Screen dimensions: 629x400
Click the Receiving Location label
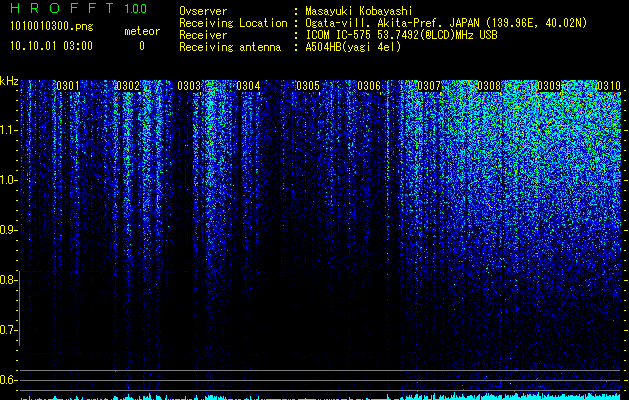[233, 23]
